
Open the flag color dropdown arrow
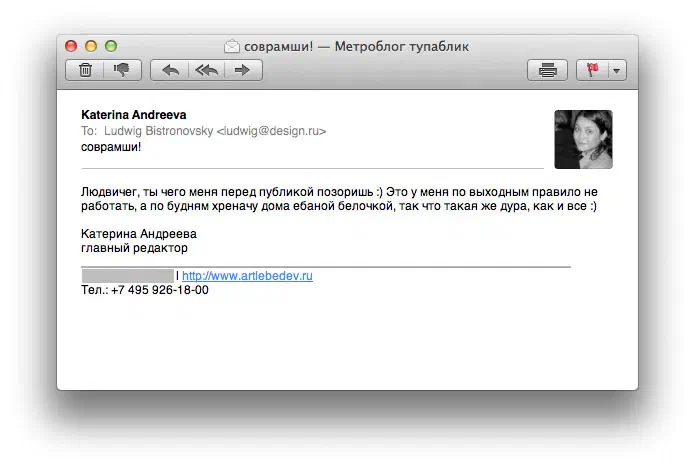(617, 70)
